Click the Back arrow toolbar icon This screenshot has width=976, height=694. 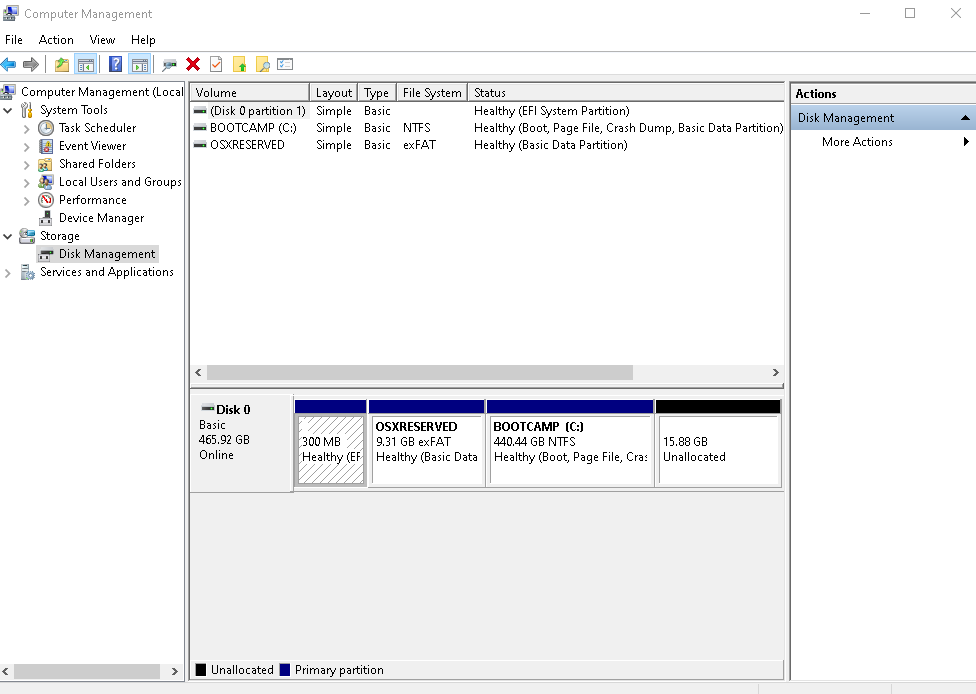pos(9,64)
